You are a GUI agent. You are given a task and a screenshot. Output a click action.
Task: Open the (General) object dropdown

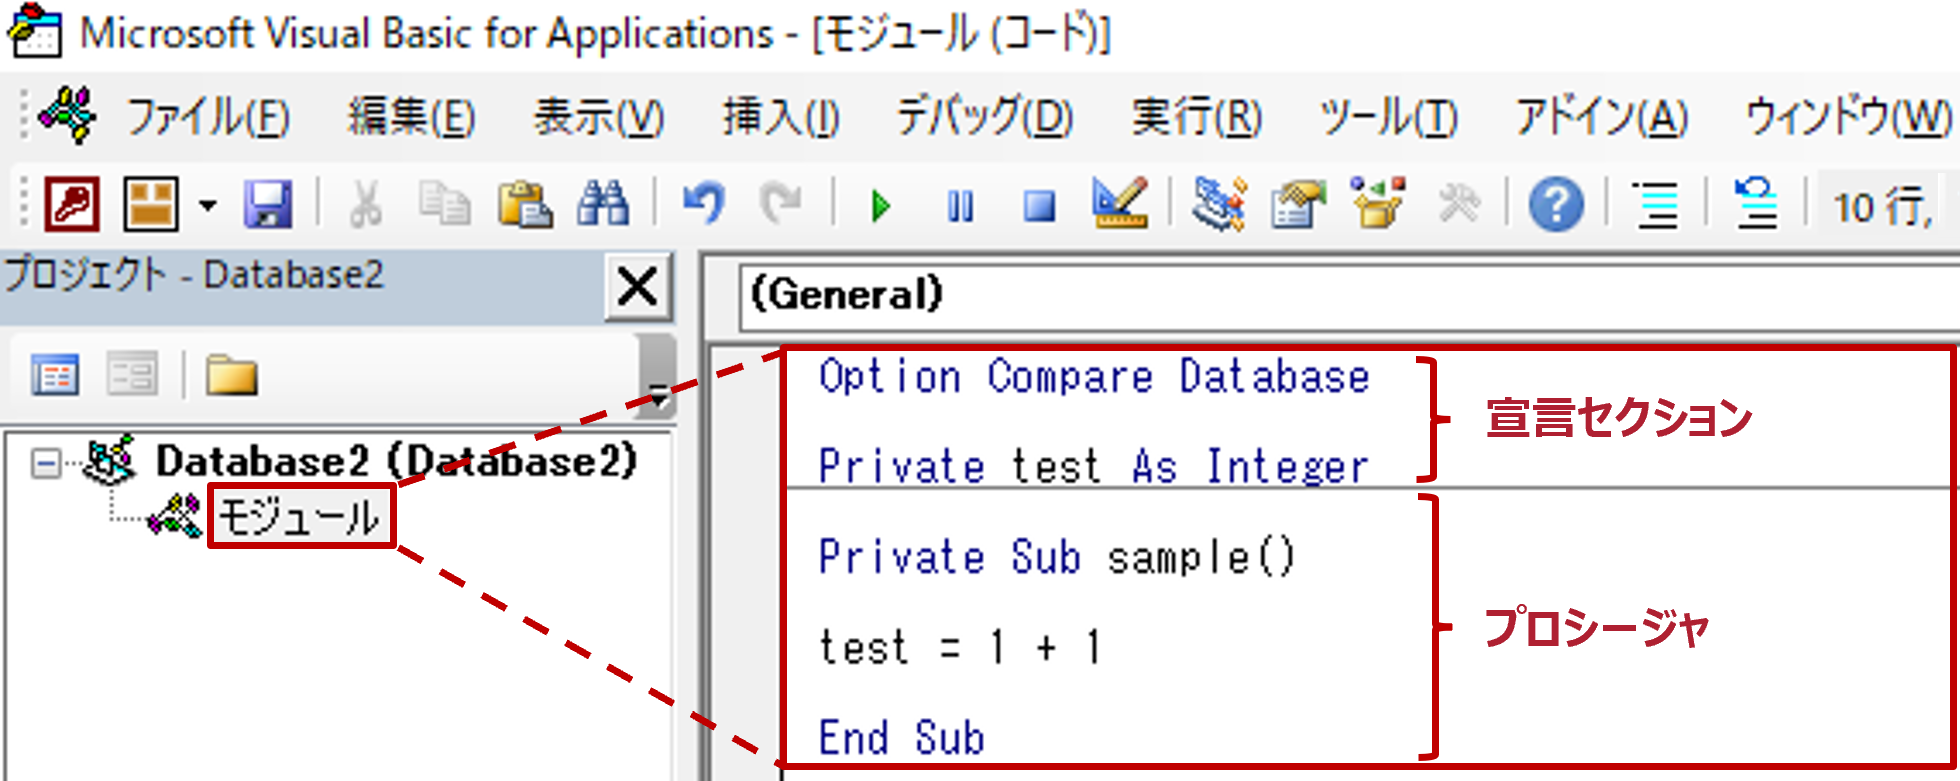[x=1340, y=295]
